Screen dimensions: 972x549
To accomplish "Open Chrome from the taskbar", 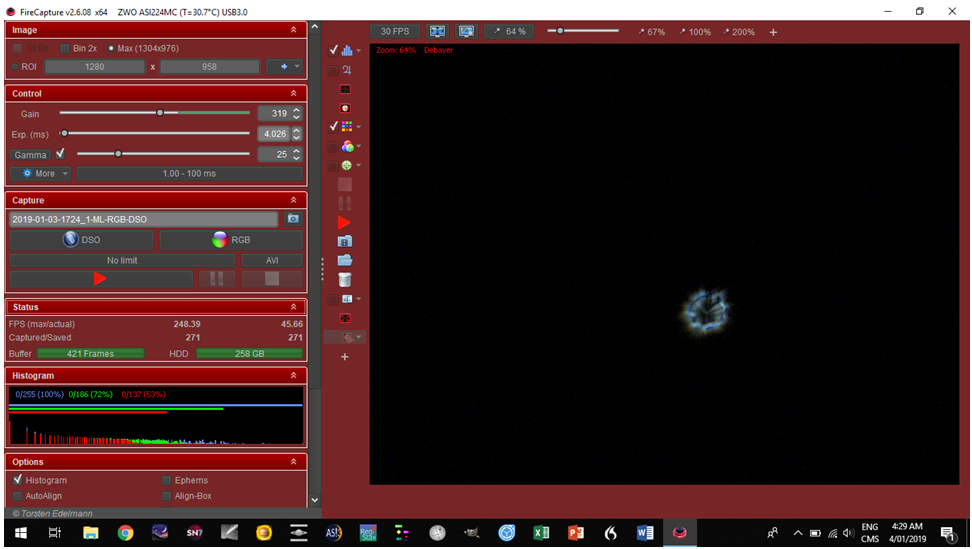I will point(125,533).
